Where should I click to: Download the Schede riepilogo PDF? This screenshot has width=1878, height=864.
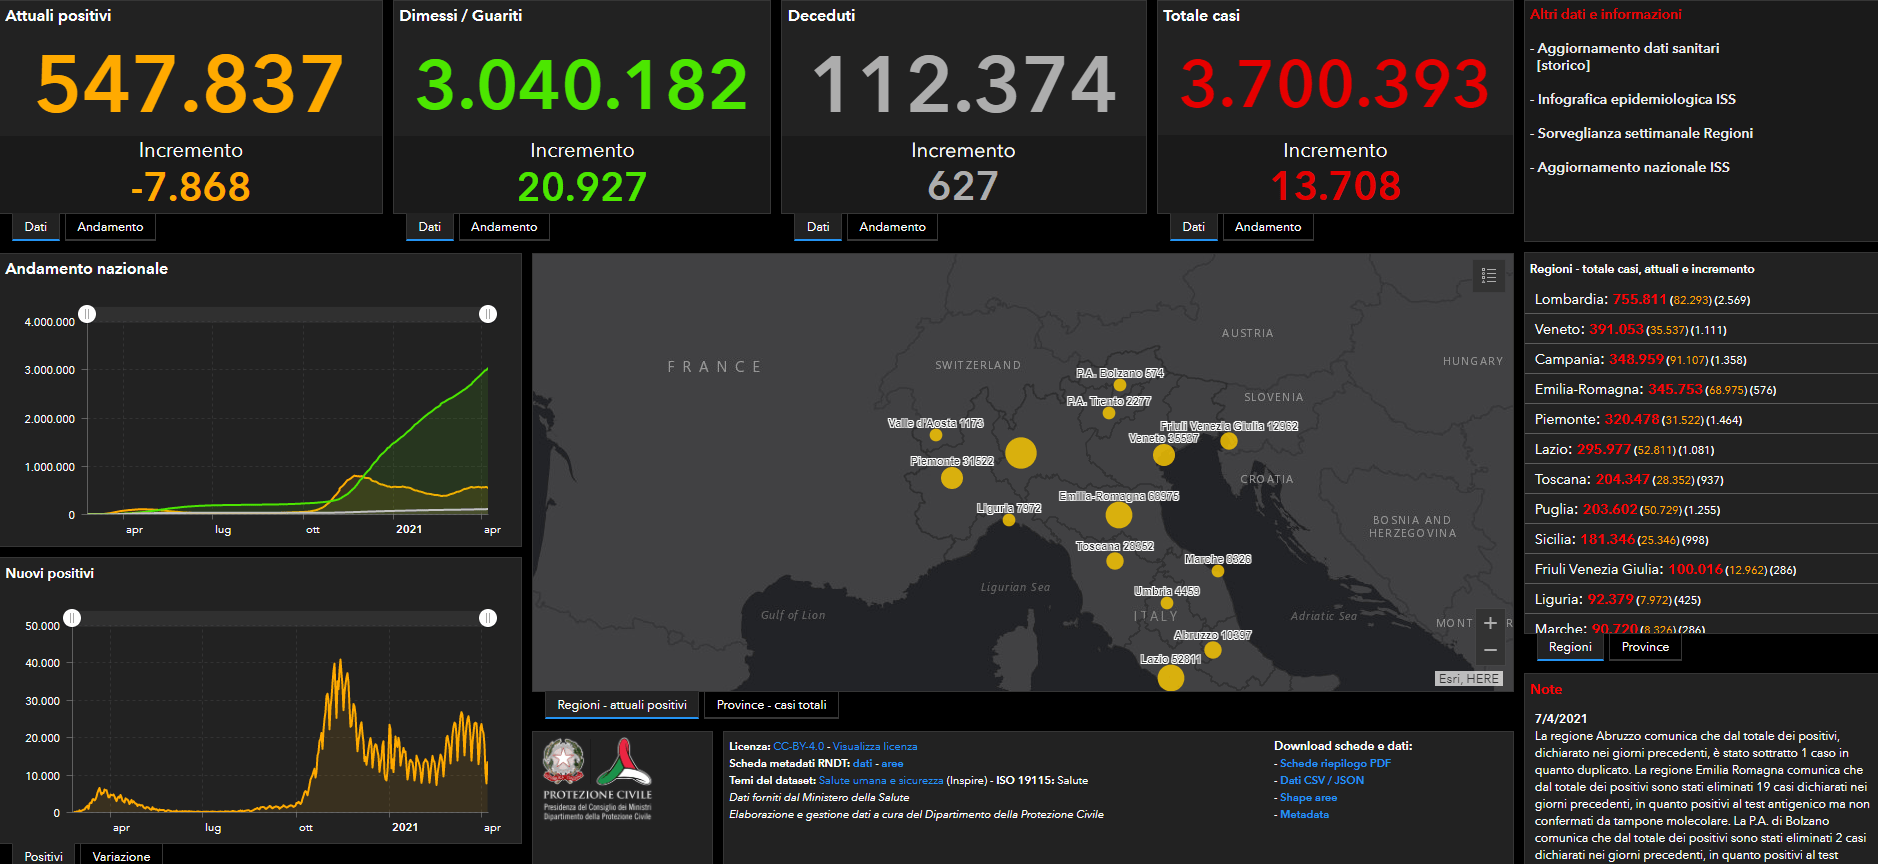pos(1335,763)
